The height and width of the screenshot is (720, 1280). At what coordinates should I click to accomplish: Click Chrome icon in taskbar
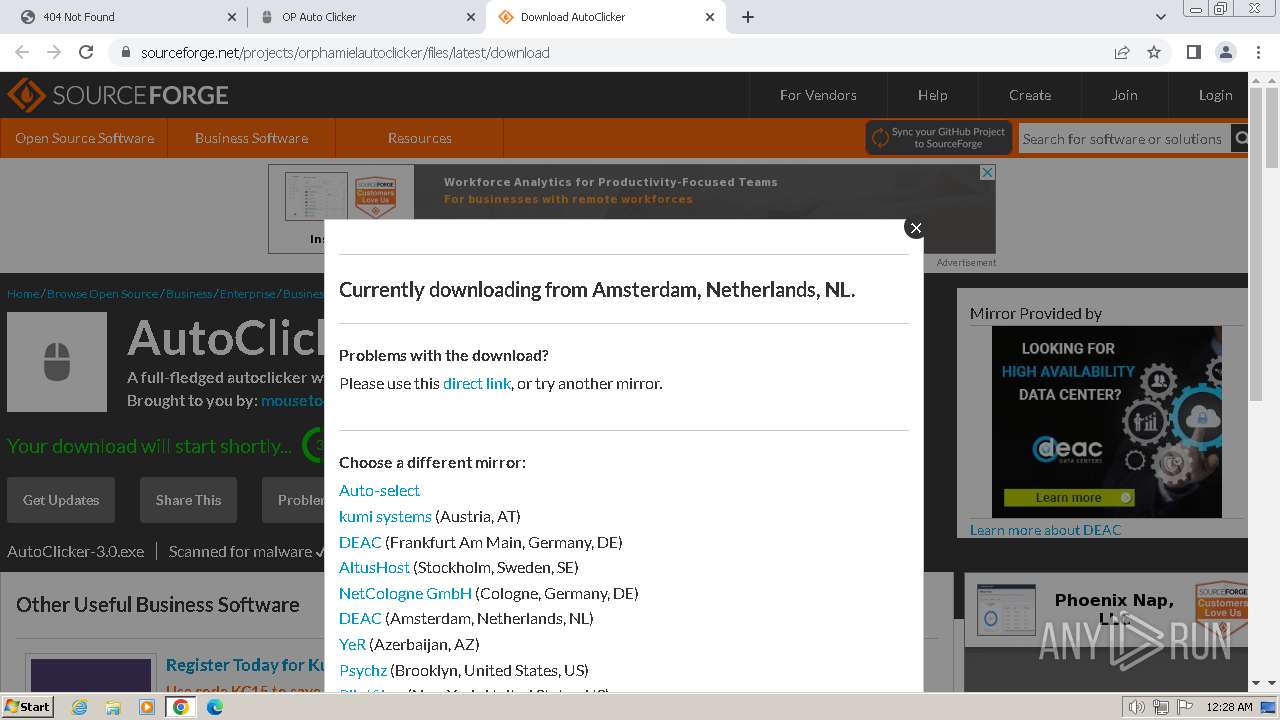point(181,707)
